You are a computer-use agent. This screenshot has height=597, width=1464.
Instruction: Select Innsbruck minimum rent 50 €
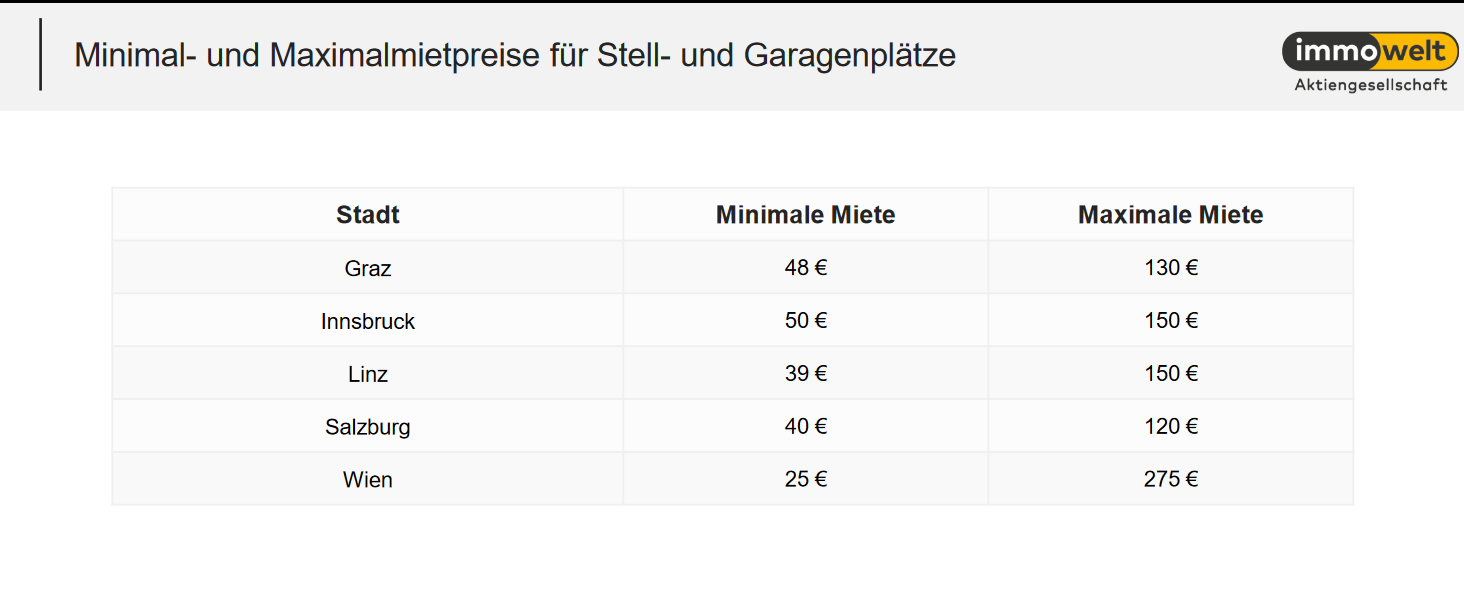tap(806, 321)
